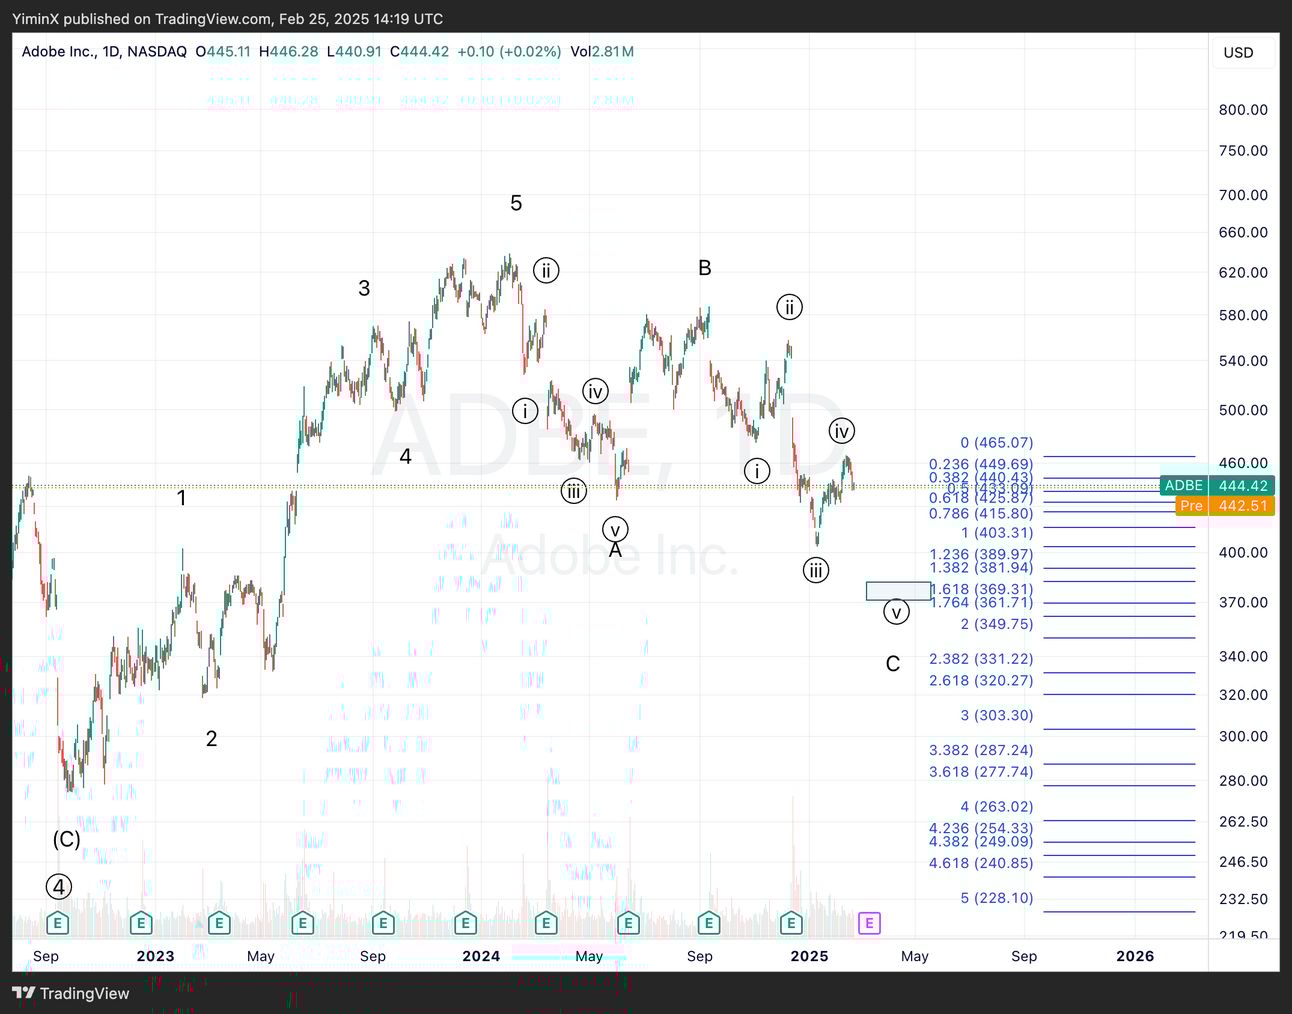The width and height of the screenshot is (1292, 1014).
Task: Click the 340.00 price axis label
Action: click(1243, 657)
